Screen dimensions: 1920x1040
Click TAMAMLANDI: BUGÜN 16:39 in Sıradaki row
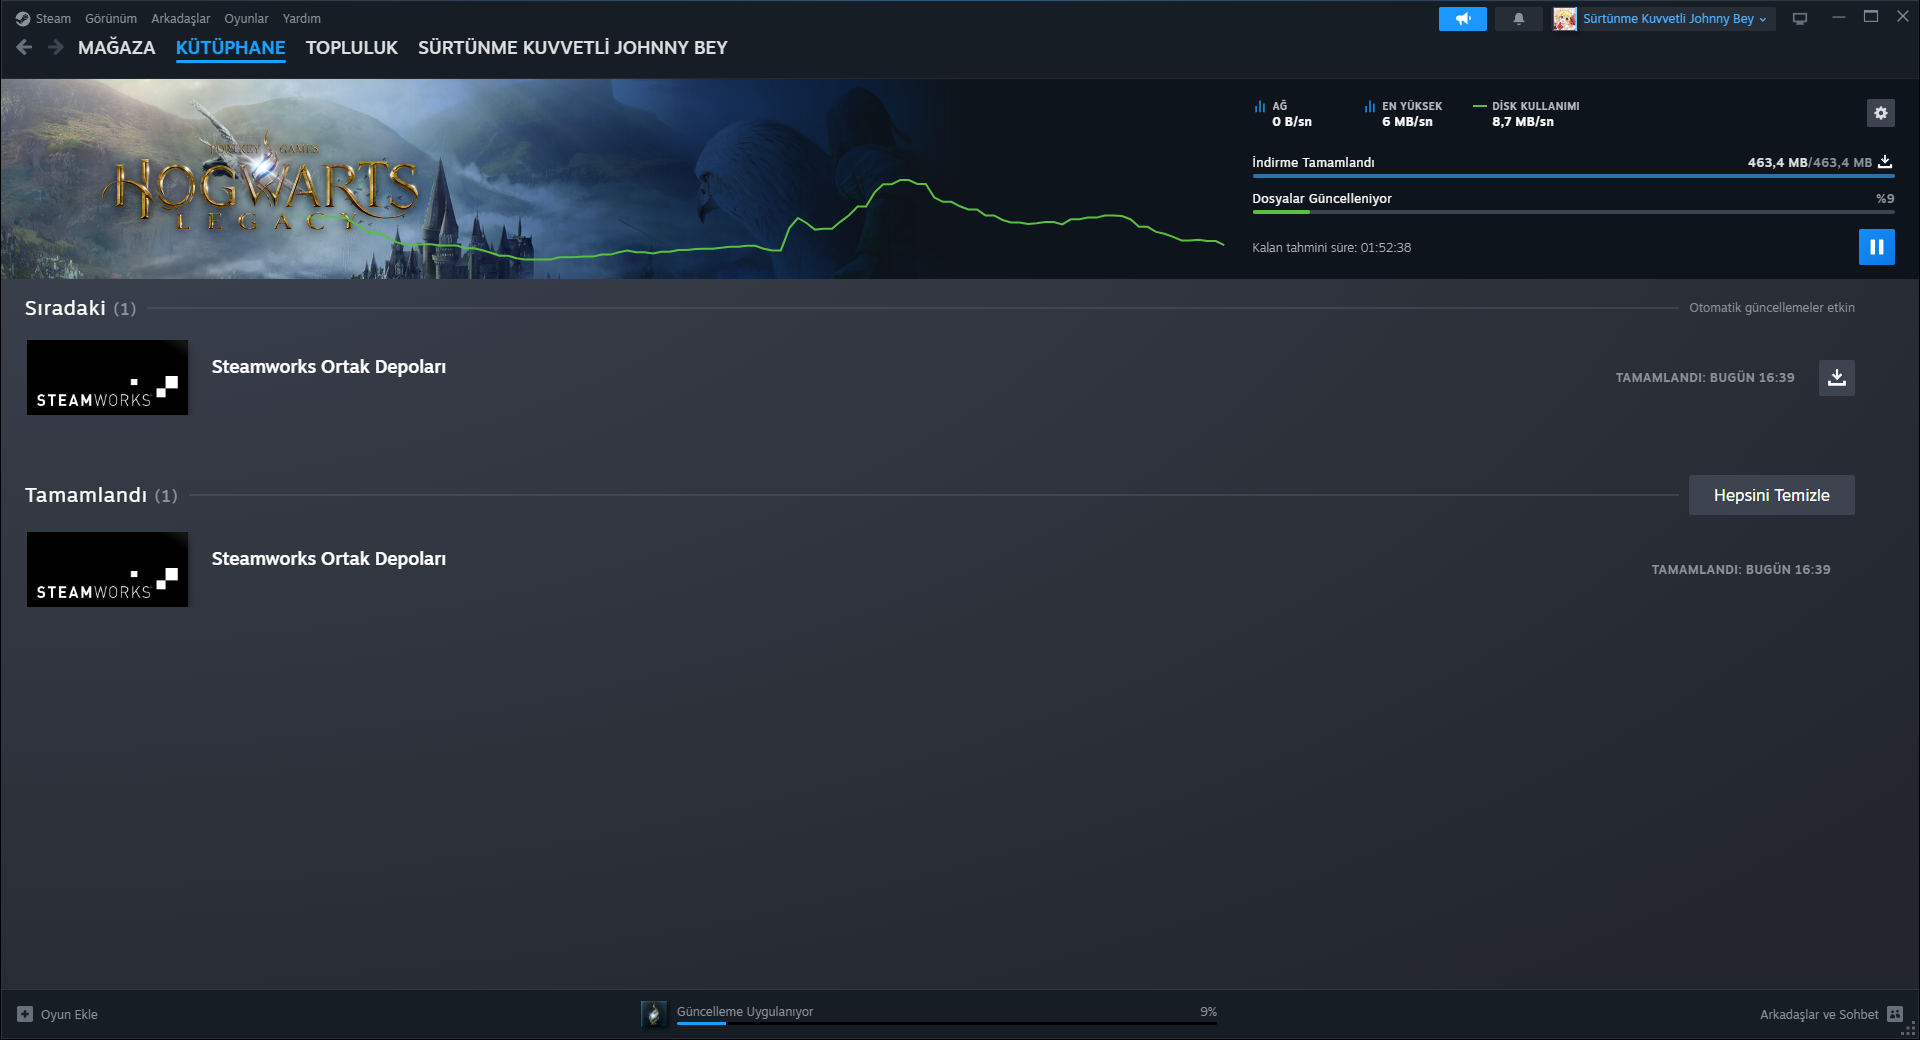tap(1705, 378)
